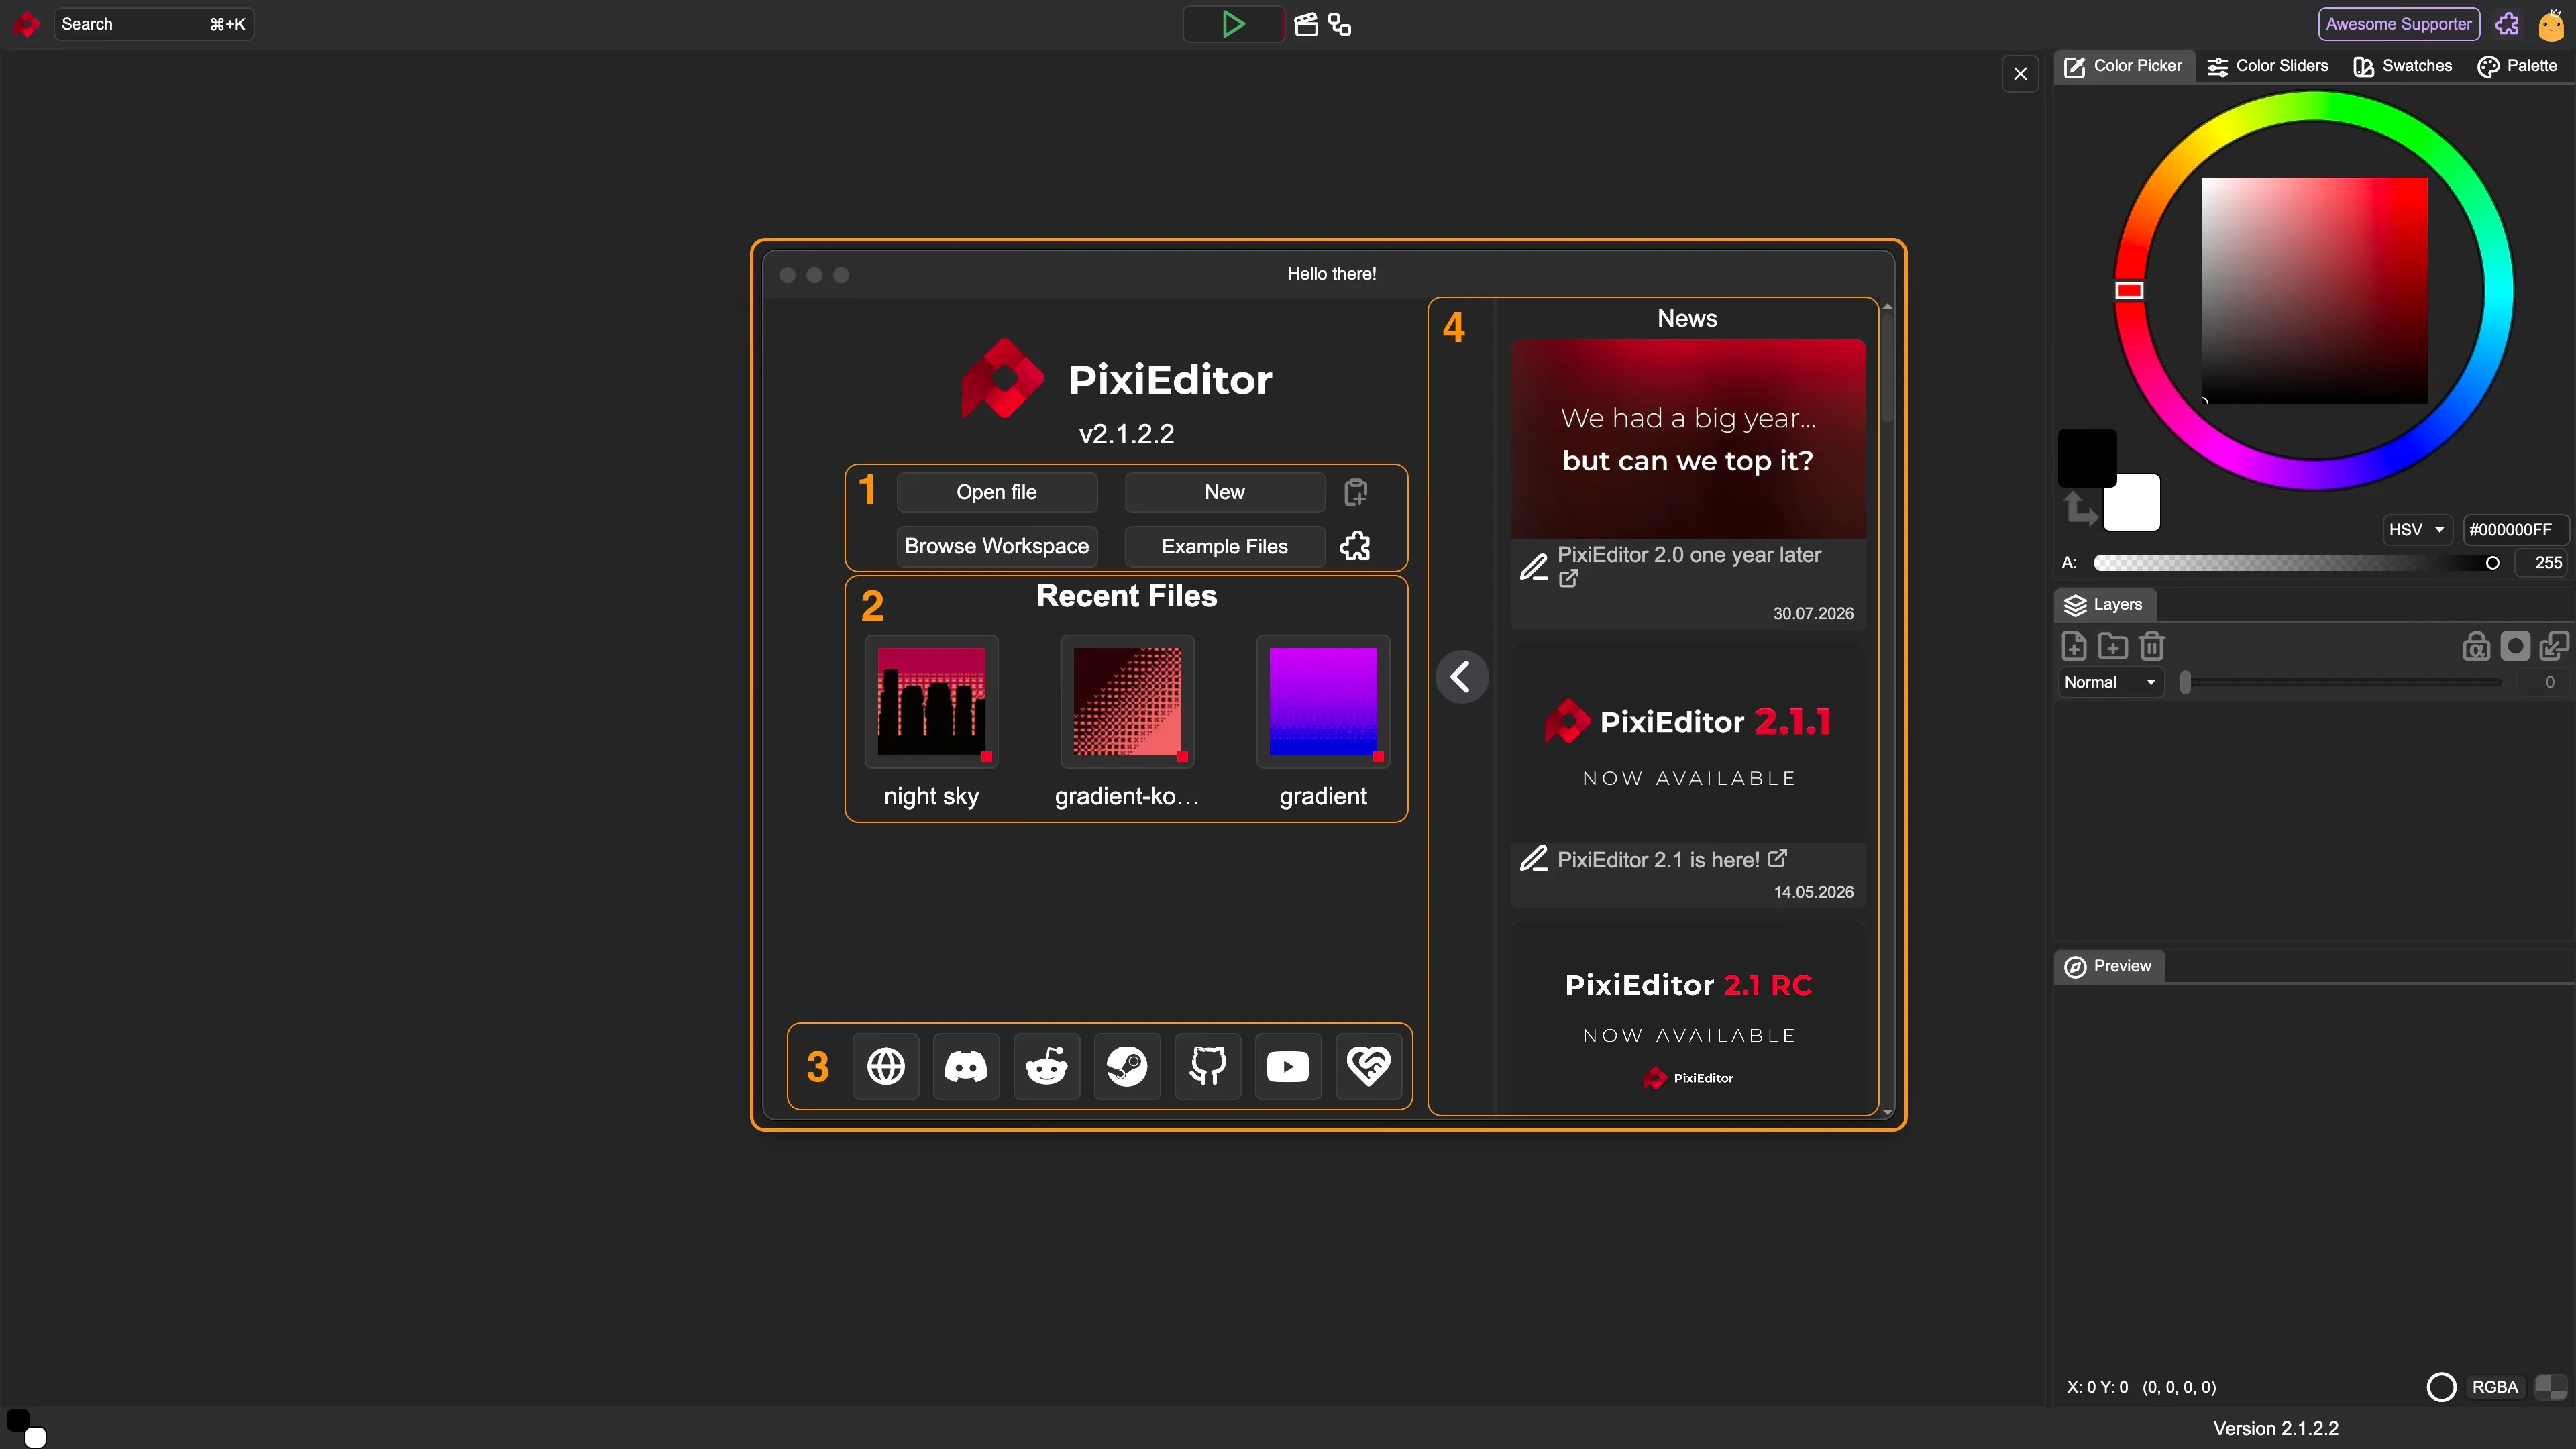This screenshot has height=1449, width=2576.
Task: Click the green Play animation button
Action: [x=1233, y=24]
